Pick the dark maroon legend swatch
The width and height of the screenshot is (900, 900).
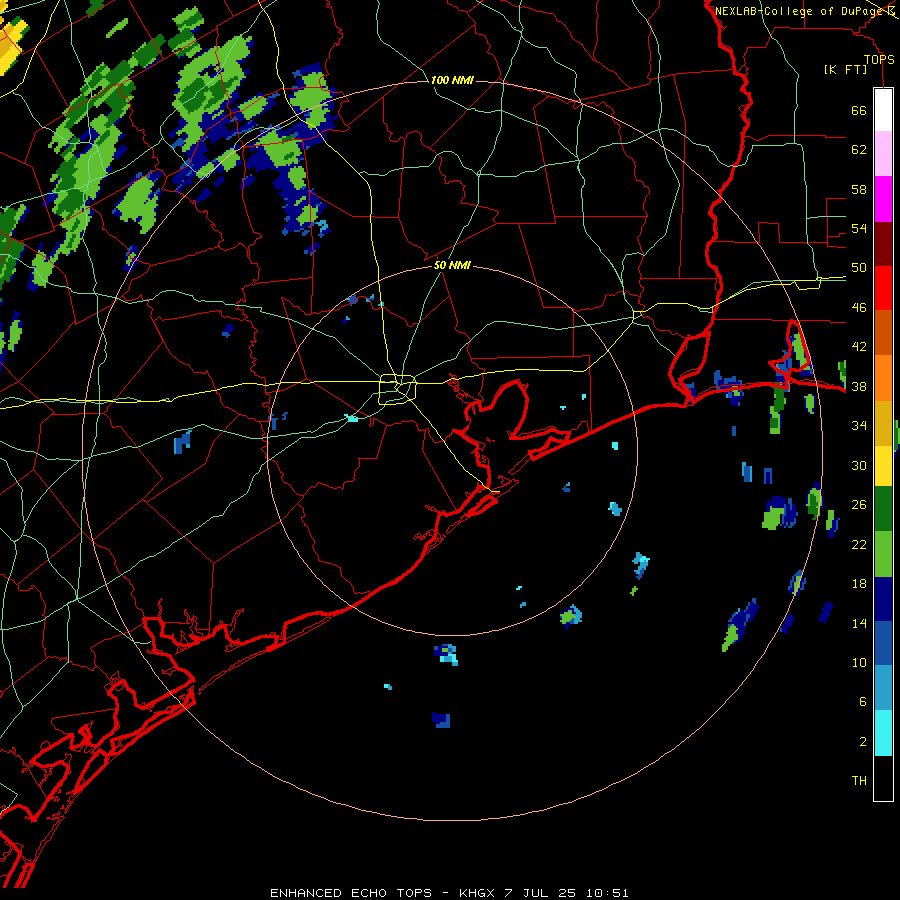(883, 243)
